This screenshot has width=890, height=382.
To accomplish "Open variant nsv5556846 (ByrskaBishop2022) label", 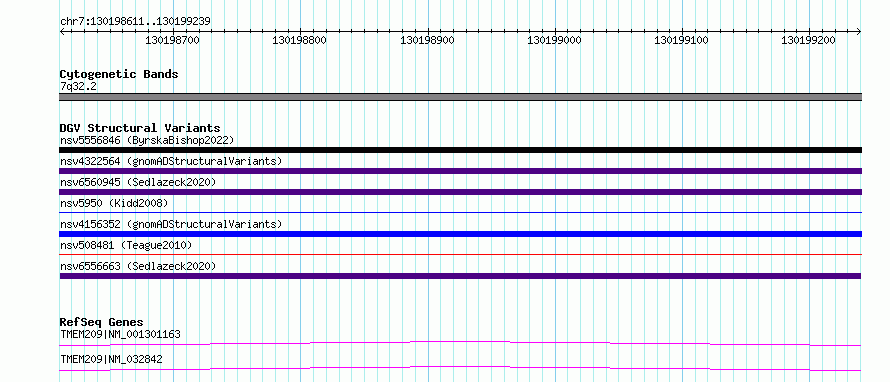I will 147,140.
